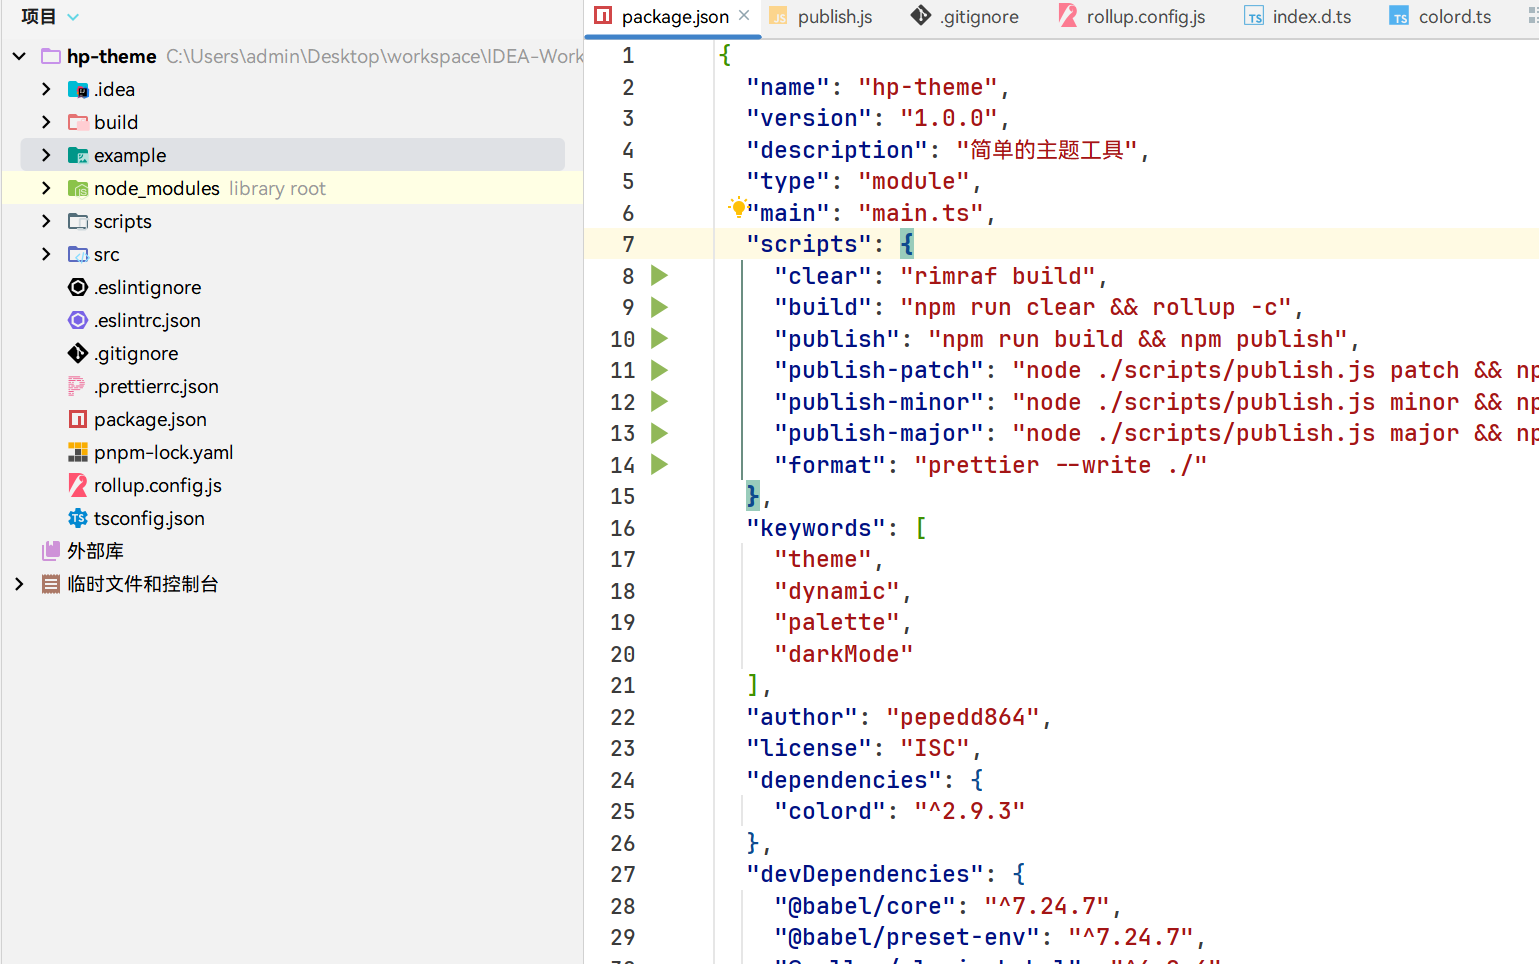Click the "pepedd864" author value
This screenshot has height=964, width=1539.
963,717
